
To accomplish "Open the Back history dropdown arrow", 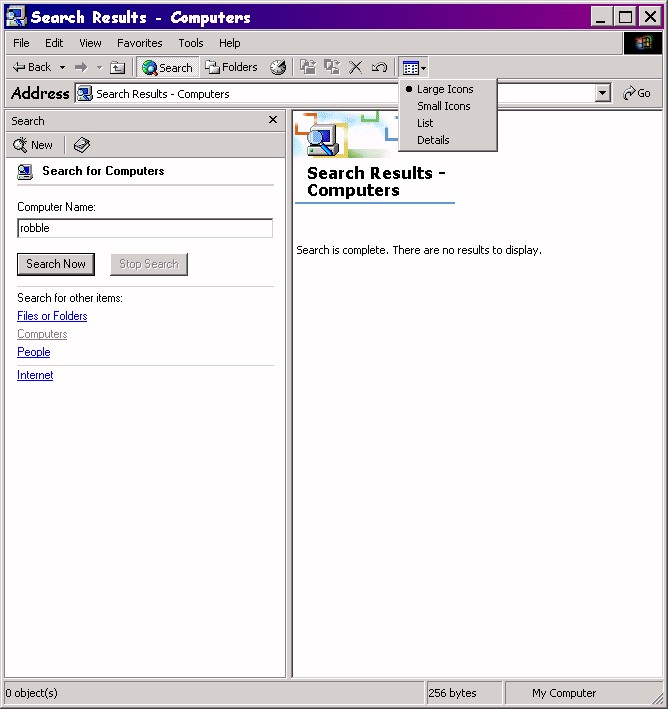I will [62, 68].
